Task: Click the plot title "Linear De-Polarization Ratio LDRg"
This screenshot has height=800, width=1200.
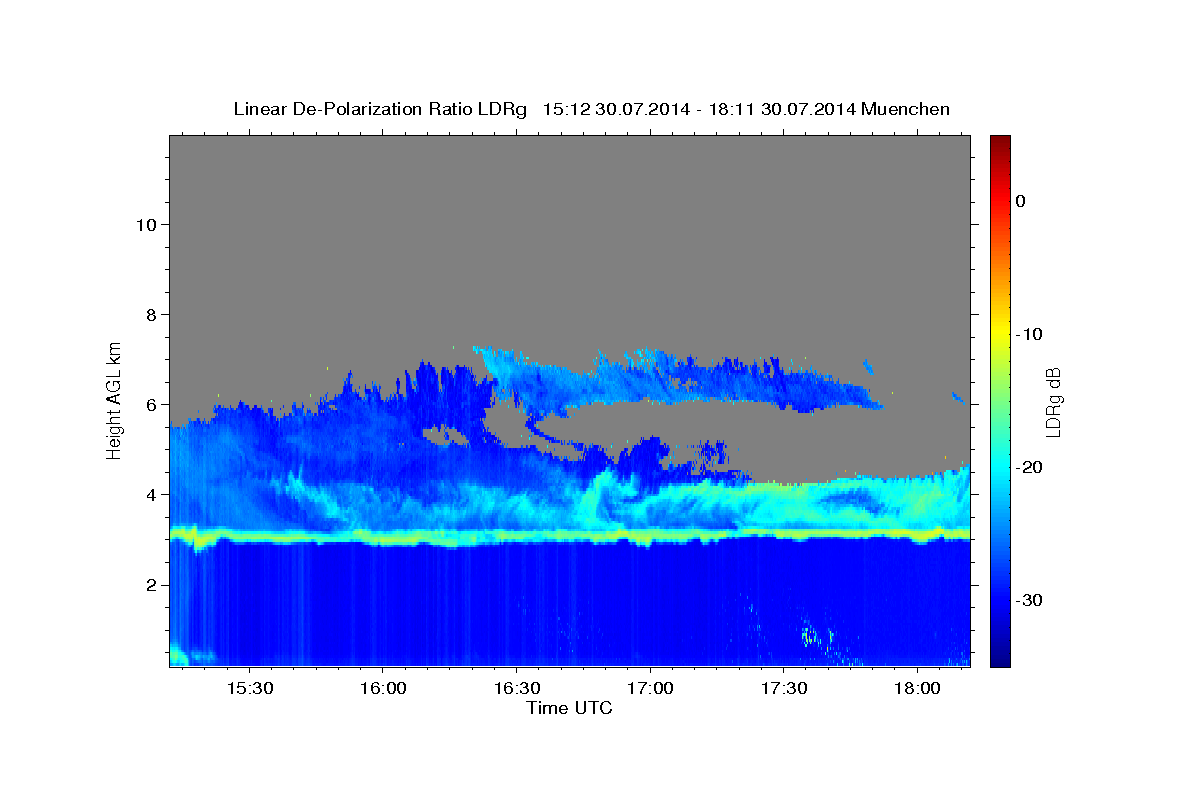Action: [380, 109]
